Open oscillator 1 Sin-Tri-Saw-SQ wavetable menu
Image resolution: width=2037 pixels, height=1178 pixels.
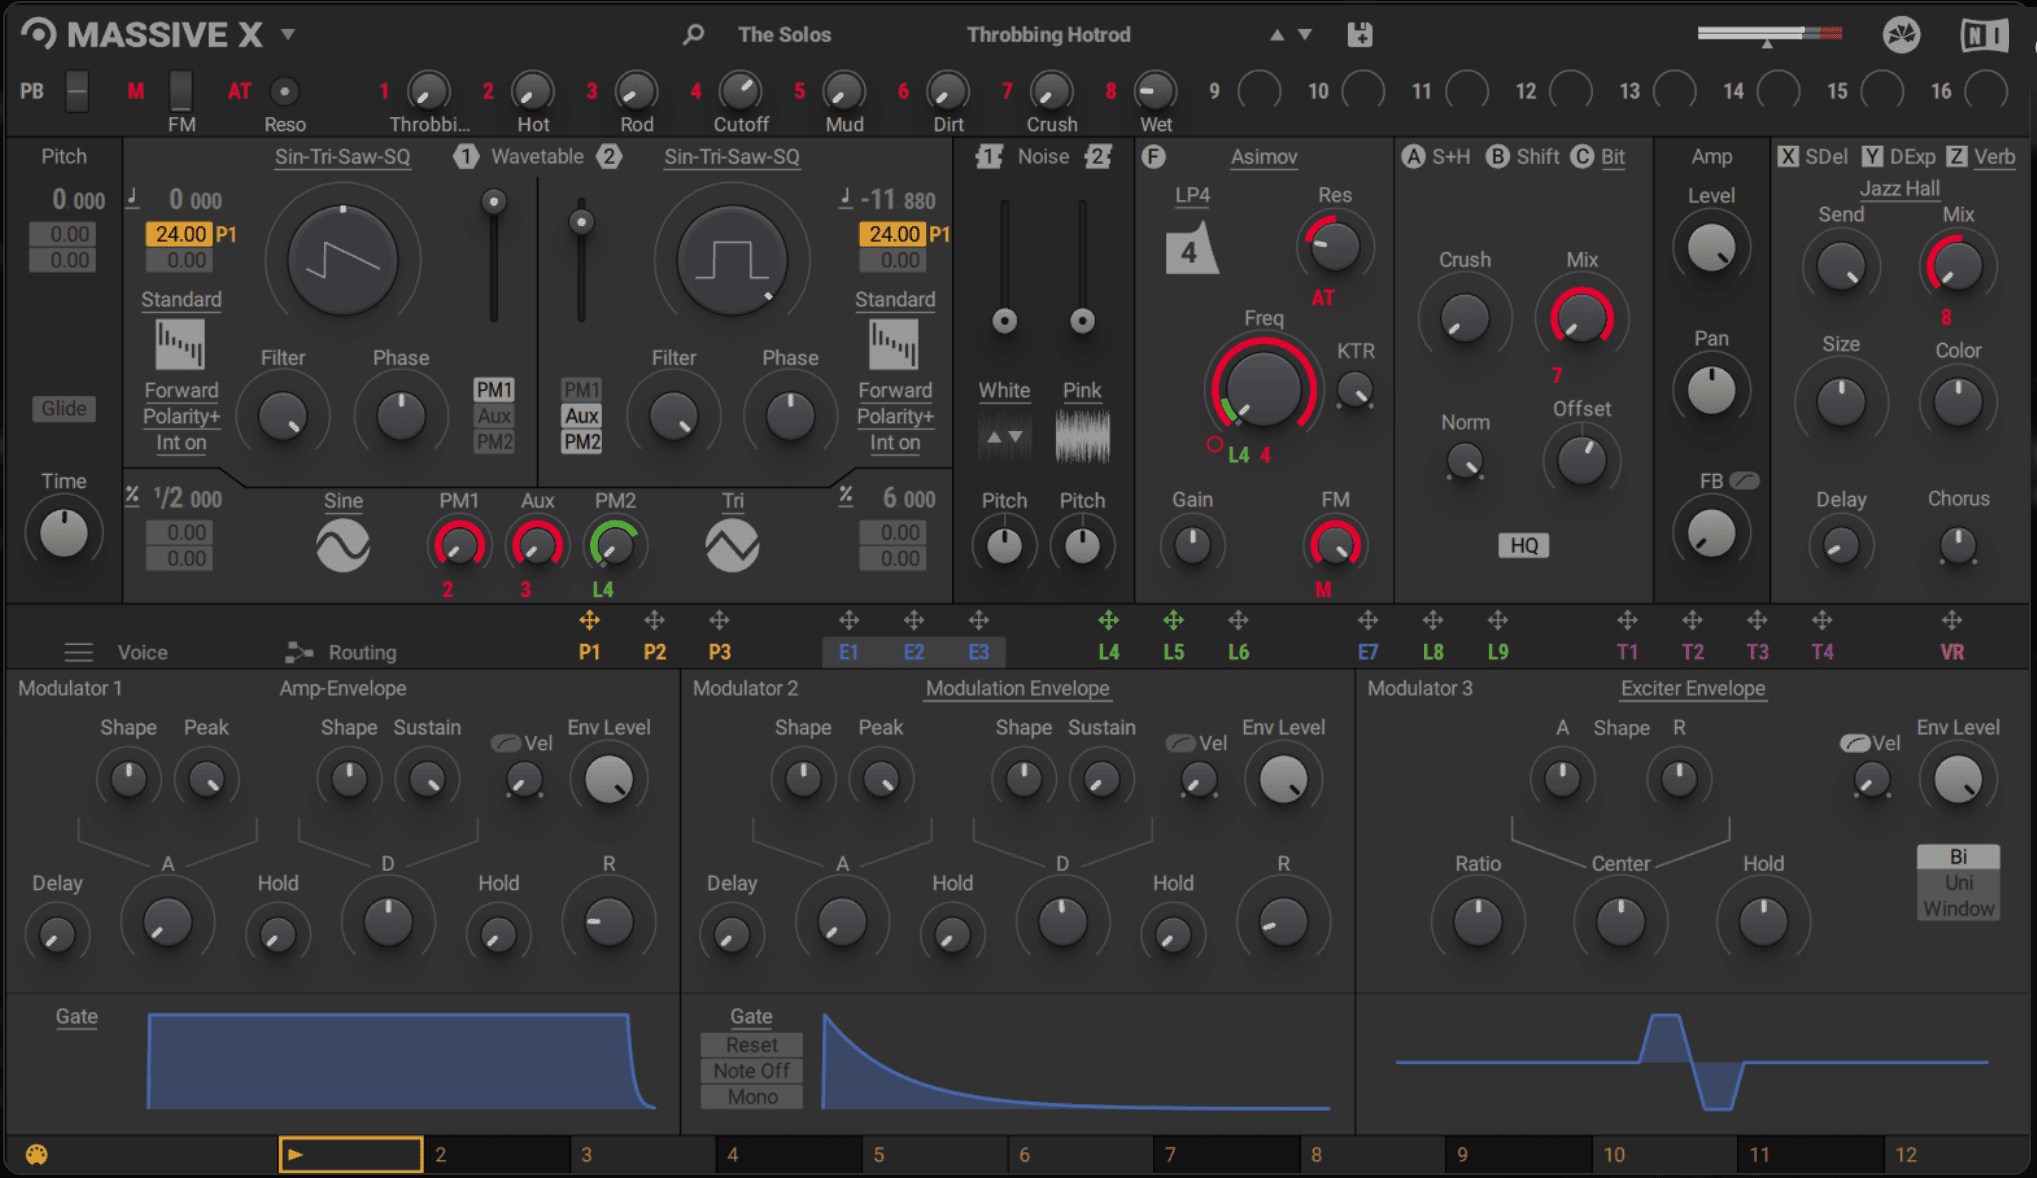pos(342,157)
